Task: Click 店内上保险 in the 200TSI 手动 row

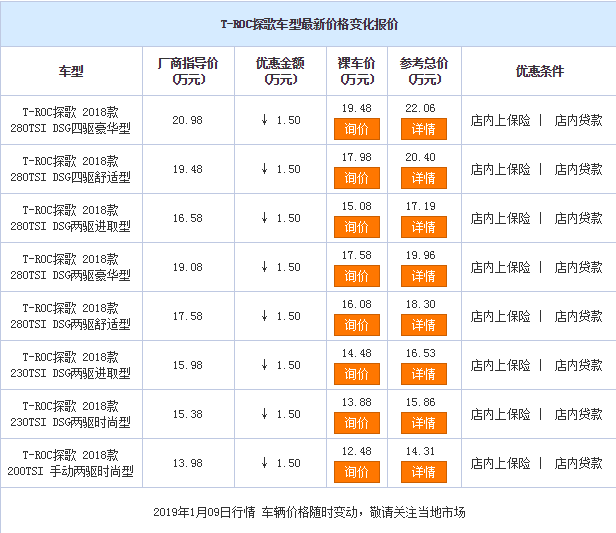Action: pyautogui.click(x=500, y=463)
